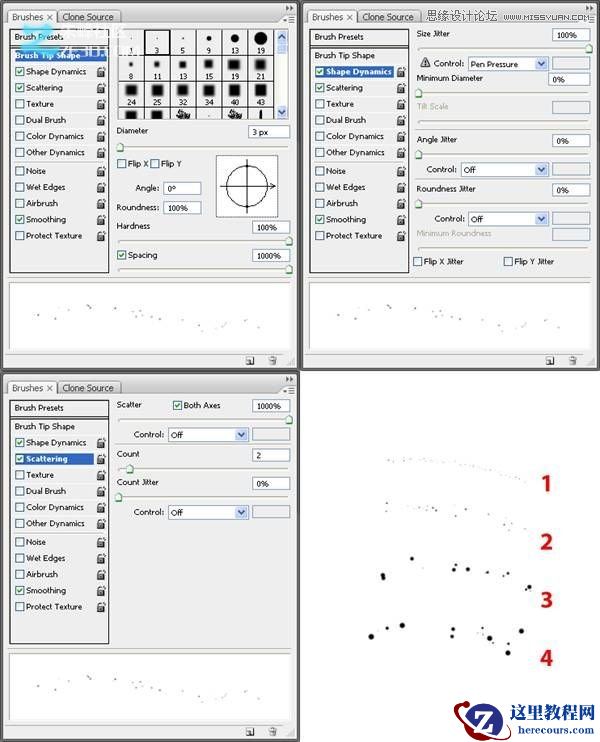Click brush list scrollbar down arrow

(282, 113)
